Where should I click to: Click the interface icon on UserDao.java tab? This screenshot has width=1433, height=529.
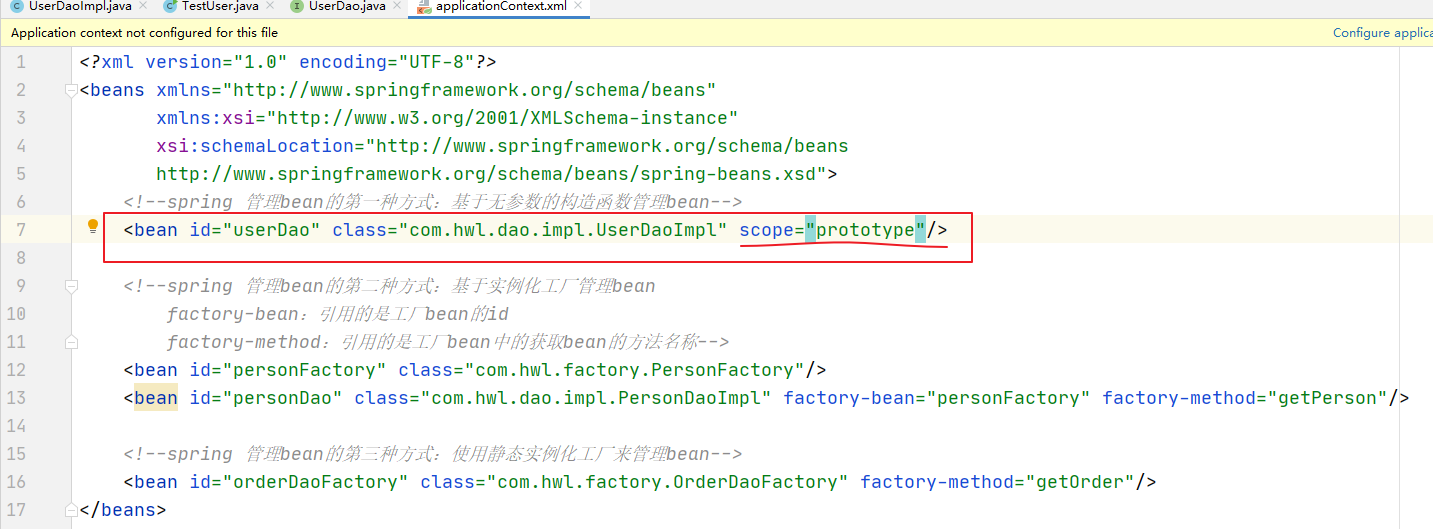point(297,6)
